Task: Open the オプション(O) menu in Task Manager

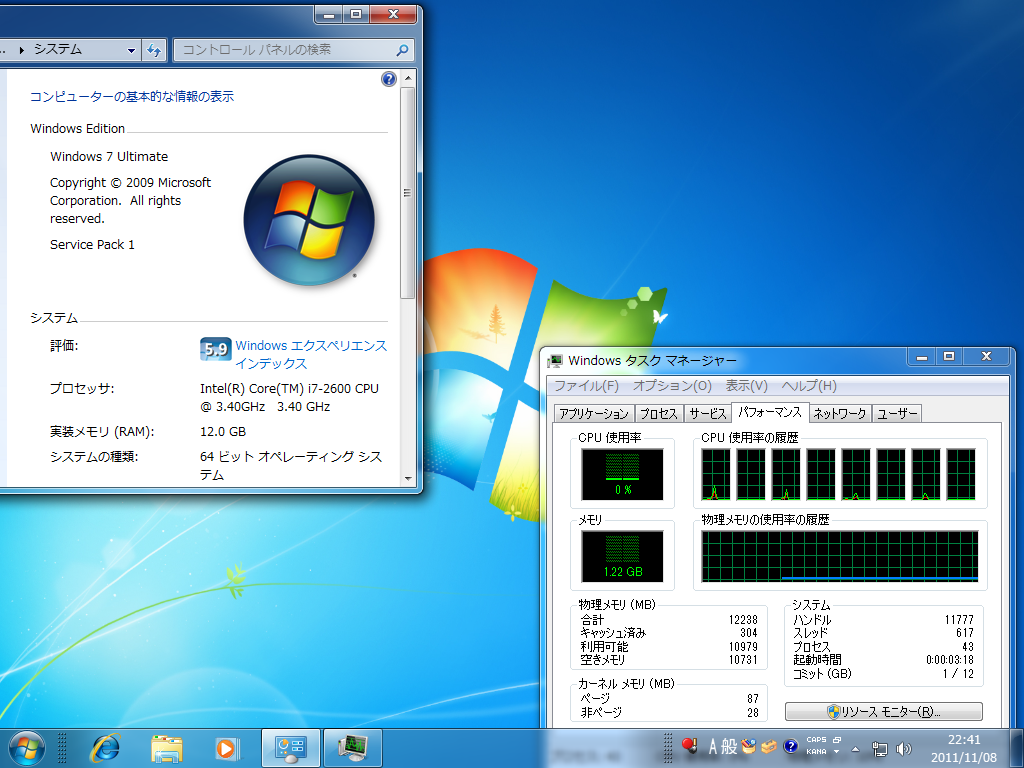Action: tap(672, 386)
